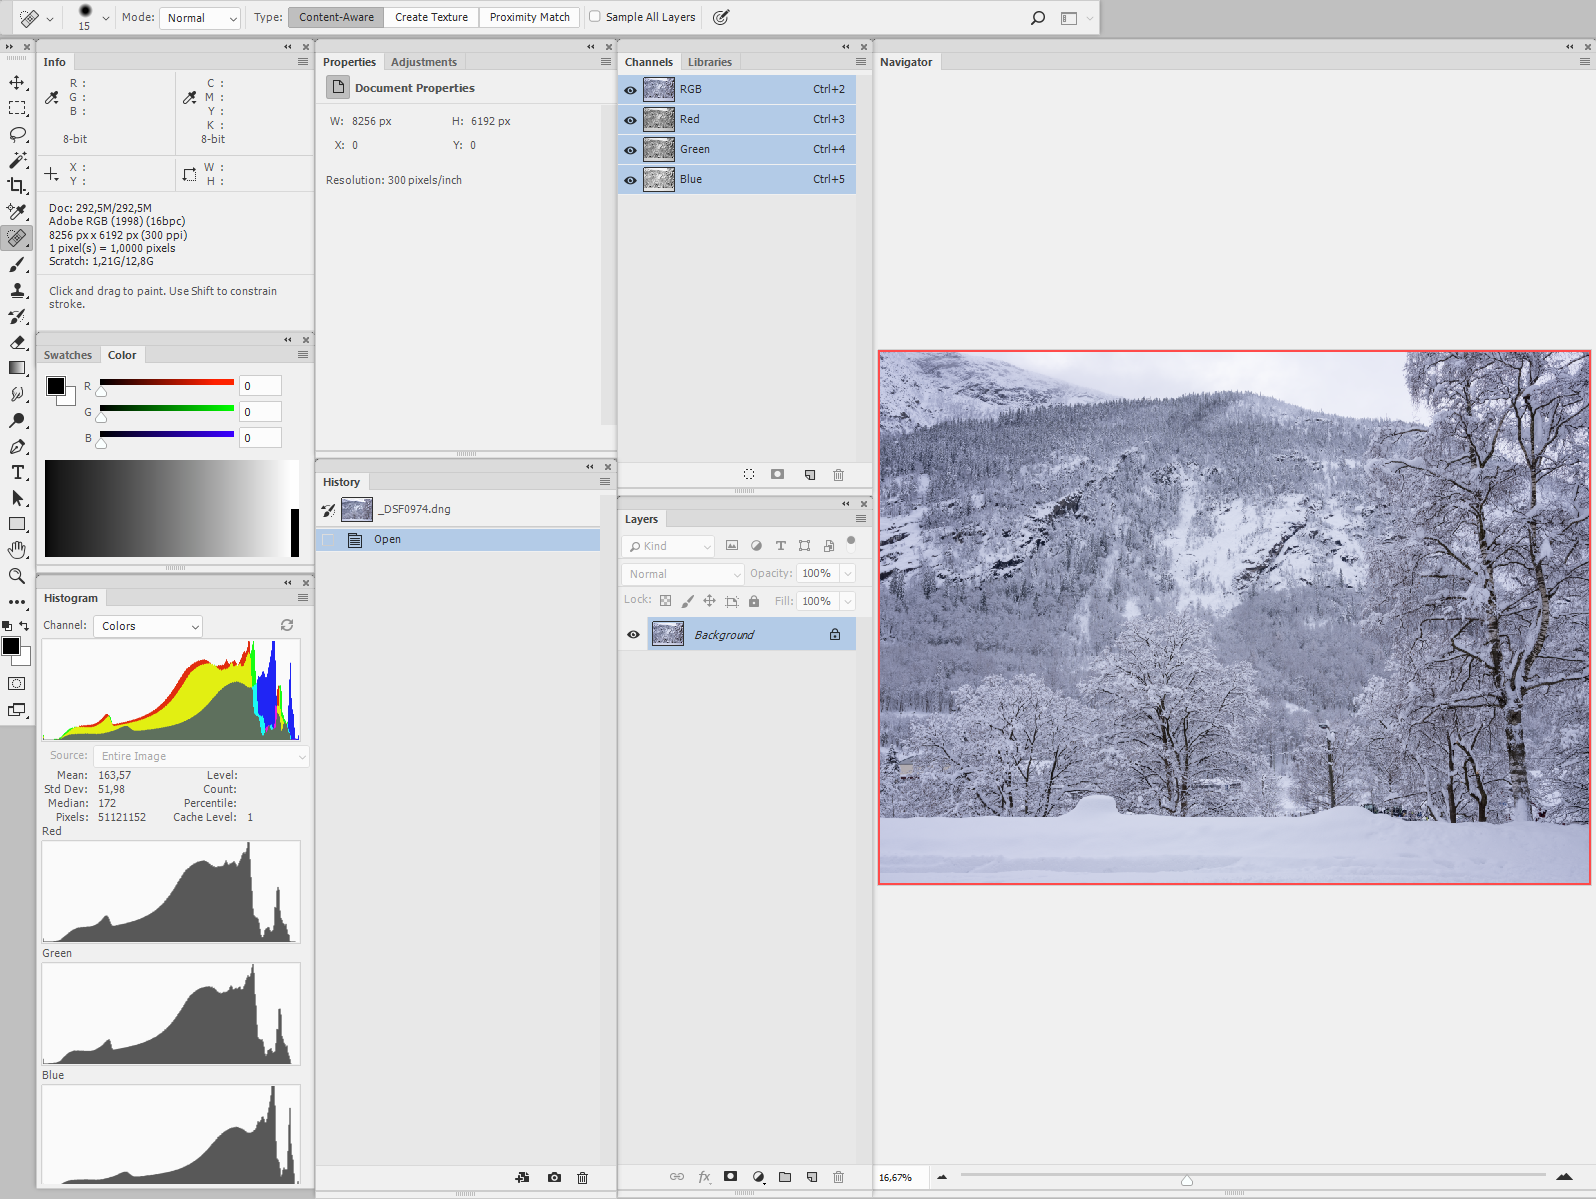Hide the RGB channel visibility eye

point(630,90)
